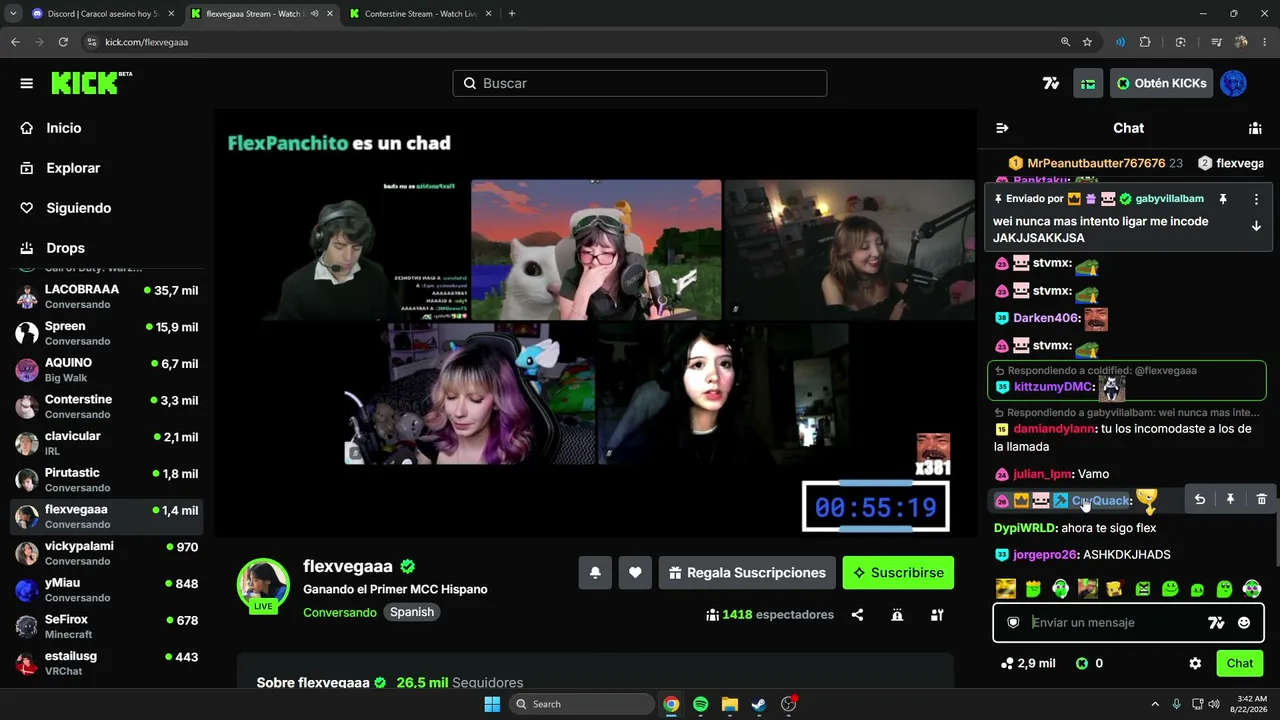The image size is (1280, 720).
Task: Delete the CuvQuack chat message
Action: click(x=1261, y=499)
